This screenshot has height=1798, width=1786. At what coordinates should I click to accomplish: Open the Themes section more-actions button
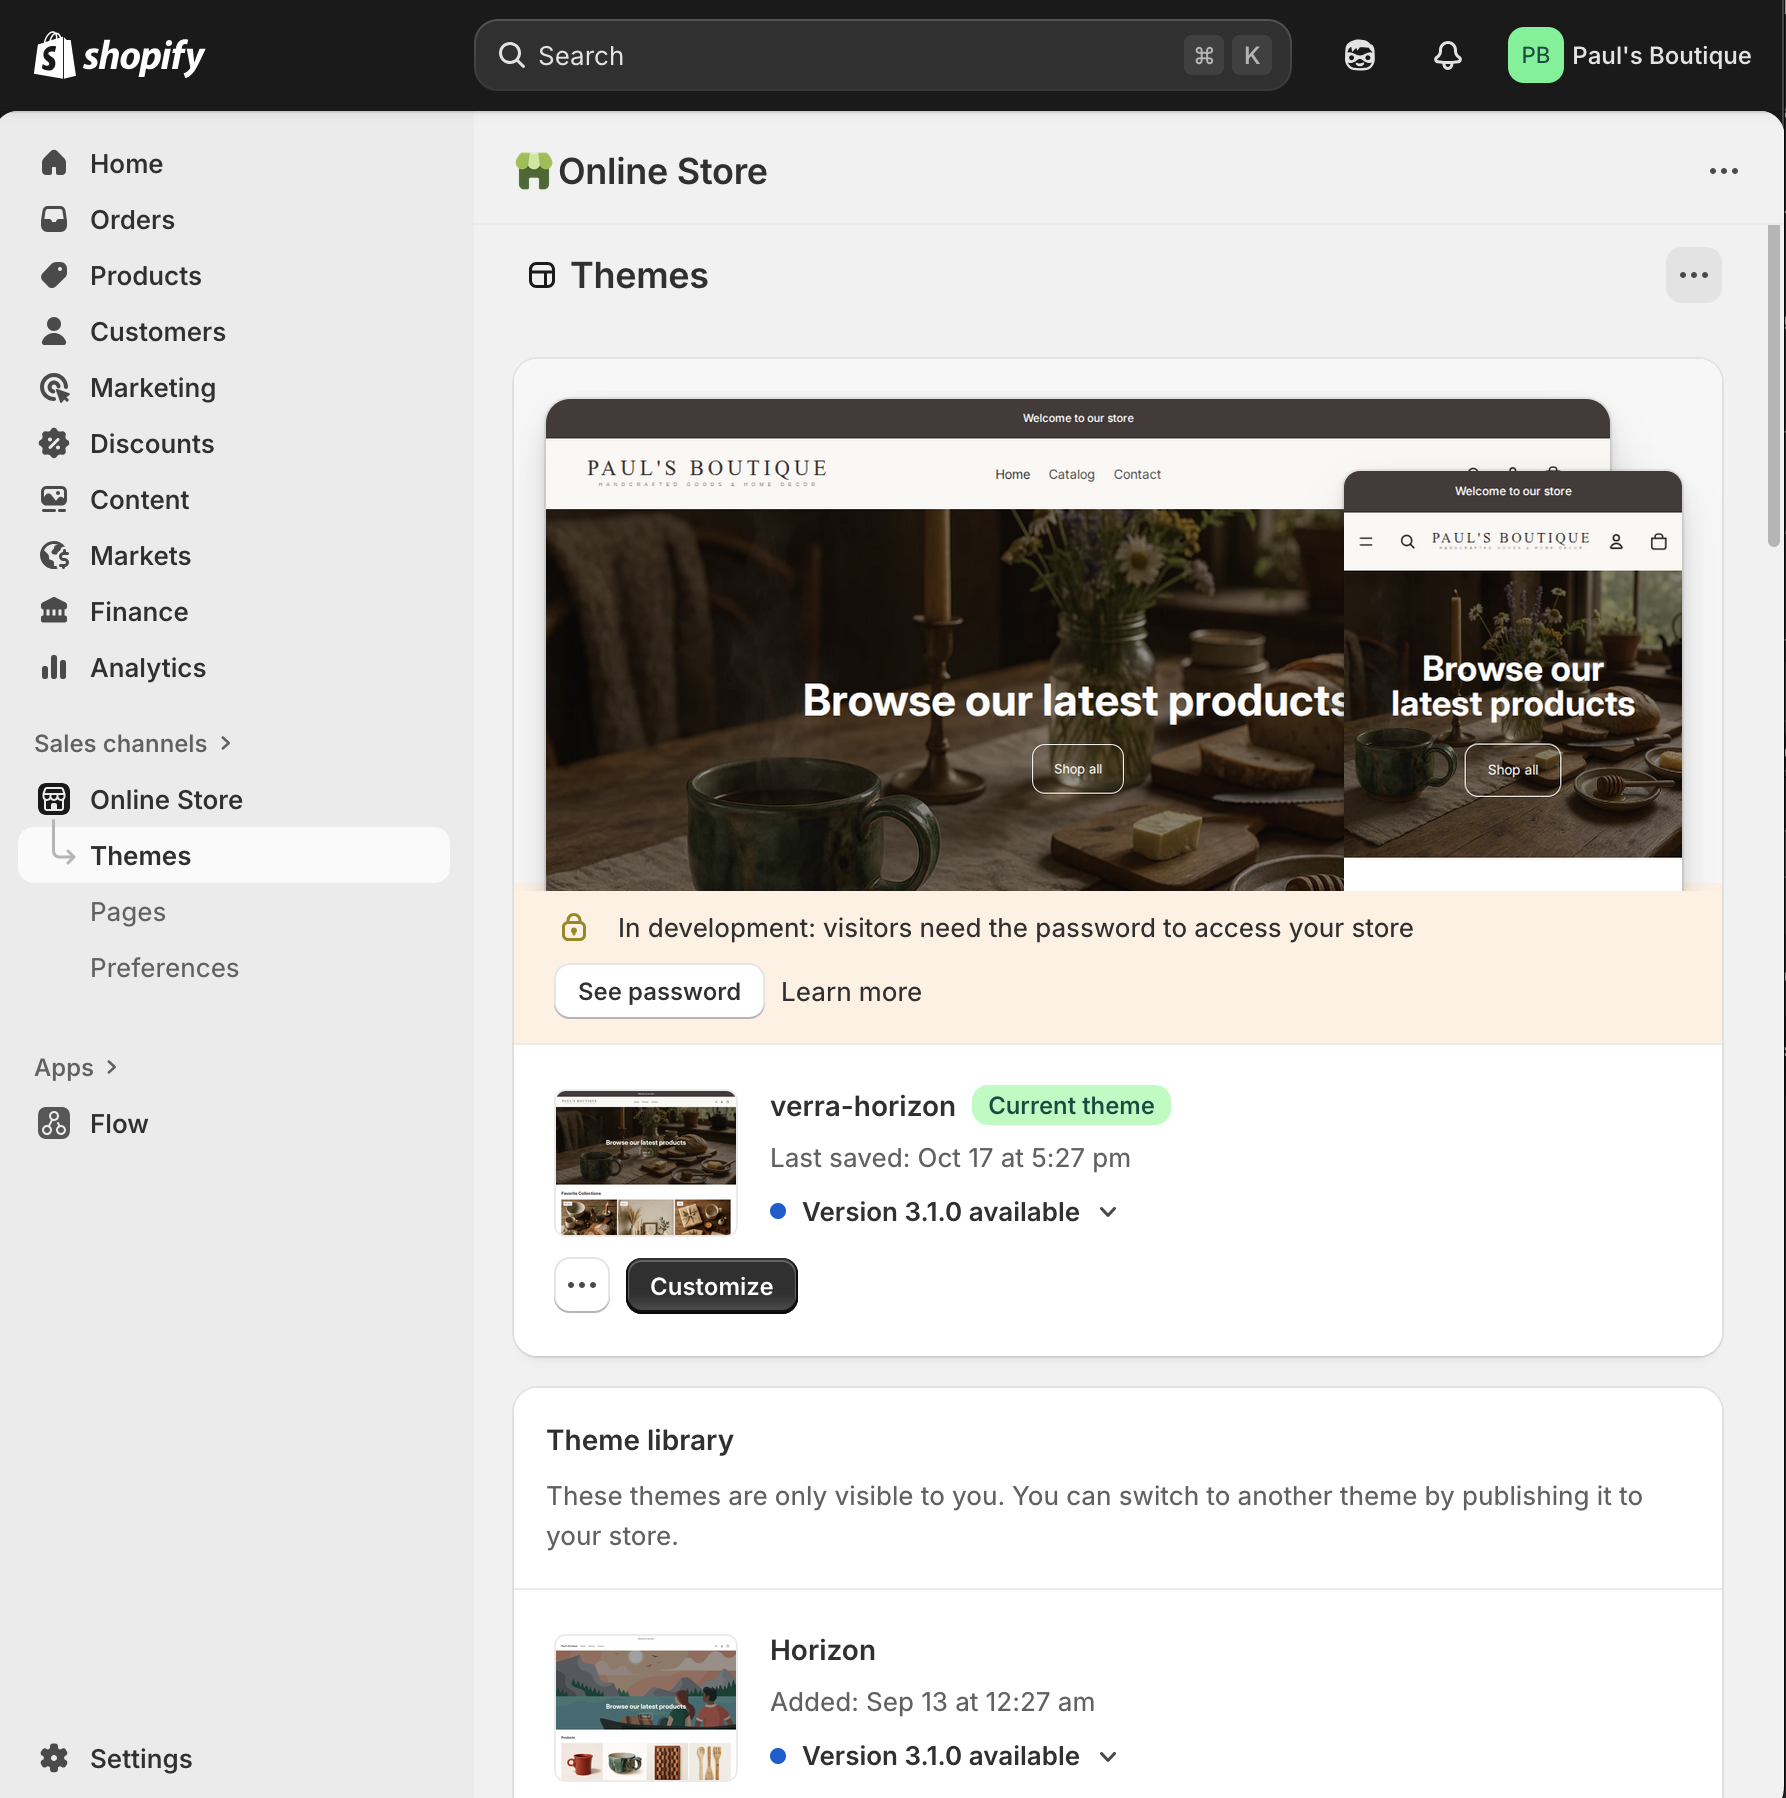coord(1693,276)
